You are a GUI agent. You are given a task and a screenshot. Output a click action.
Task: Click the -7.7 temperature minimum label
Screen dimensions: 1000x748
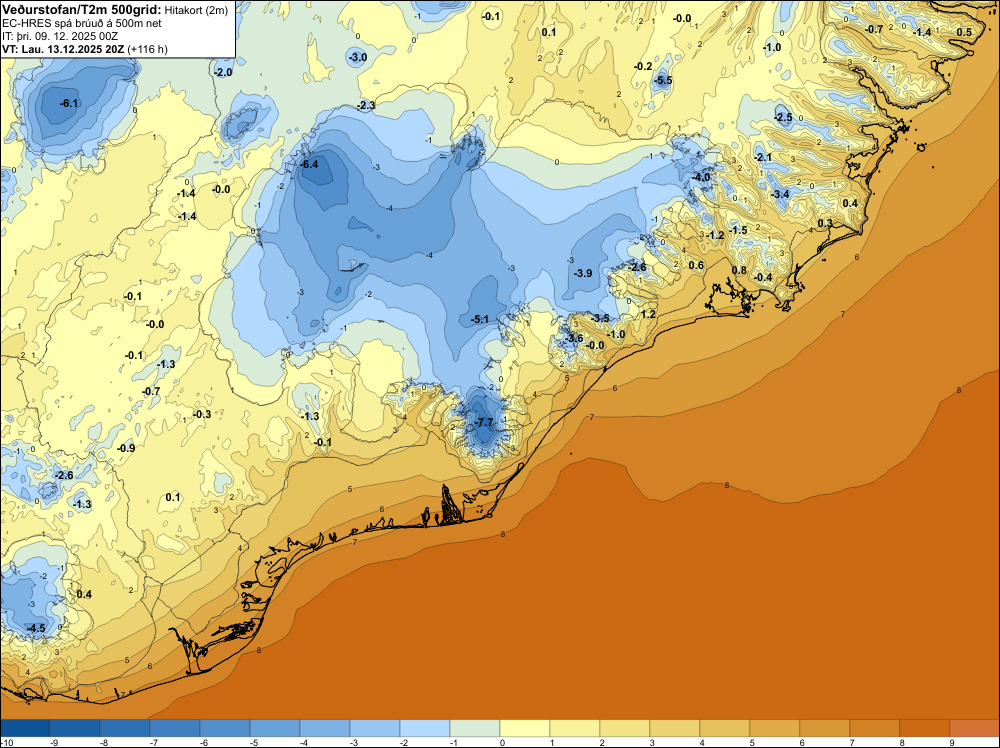(485, 422)
